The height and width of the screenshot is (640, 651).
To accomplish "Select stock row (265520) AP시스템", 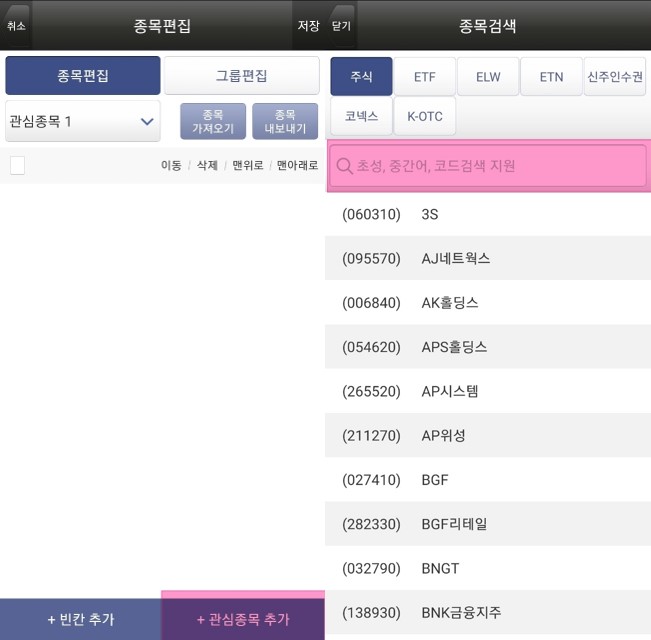I will pyautogui.click(x=488, y=391).
